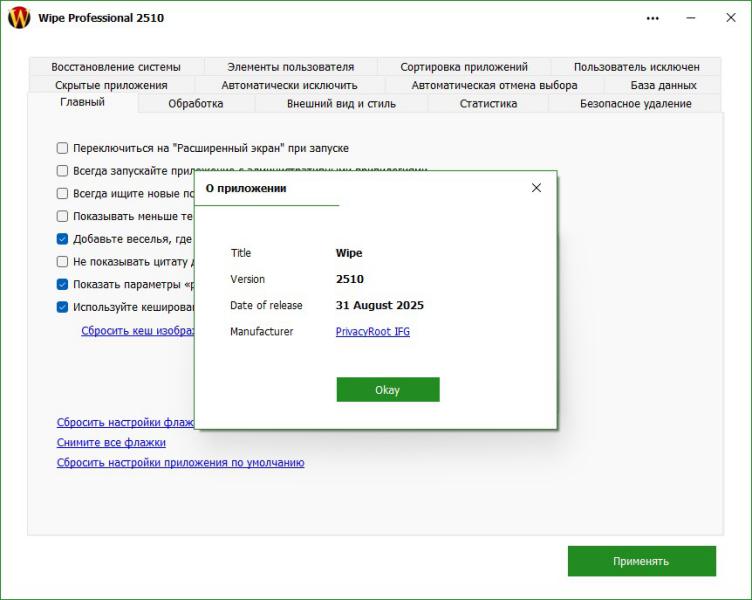752x600 pixels.
Task: Switch to Внешний вид и стиль tab
Action: 341,104
